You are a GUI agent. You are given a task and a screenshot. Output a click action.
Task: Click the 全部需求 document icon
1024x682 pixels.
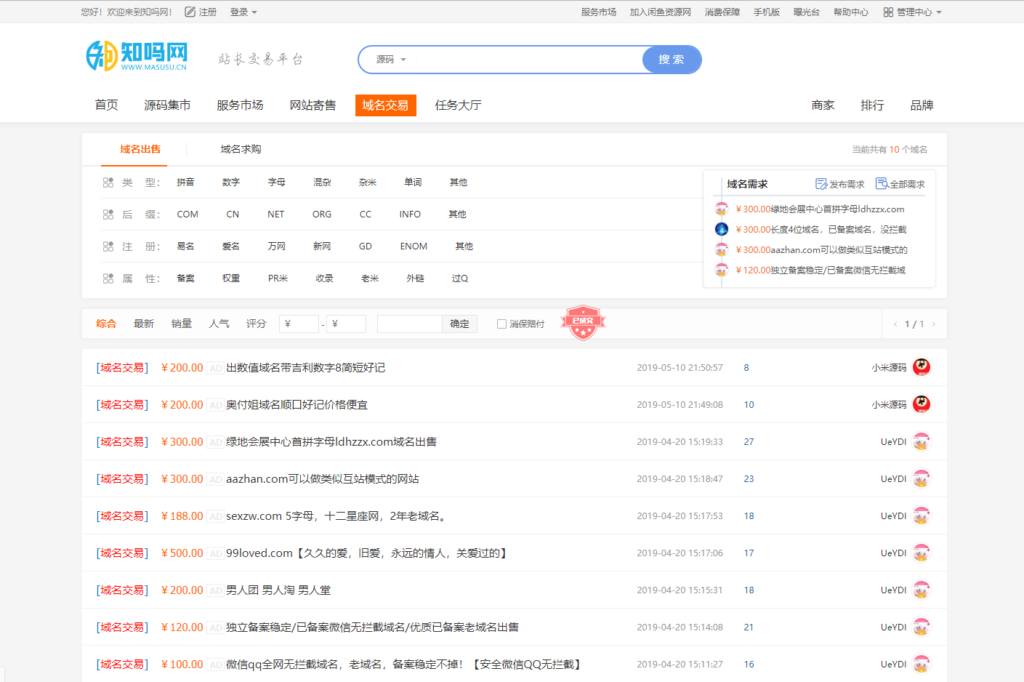881,184
